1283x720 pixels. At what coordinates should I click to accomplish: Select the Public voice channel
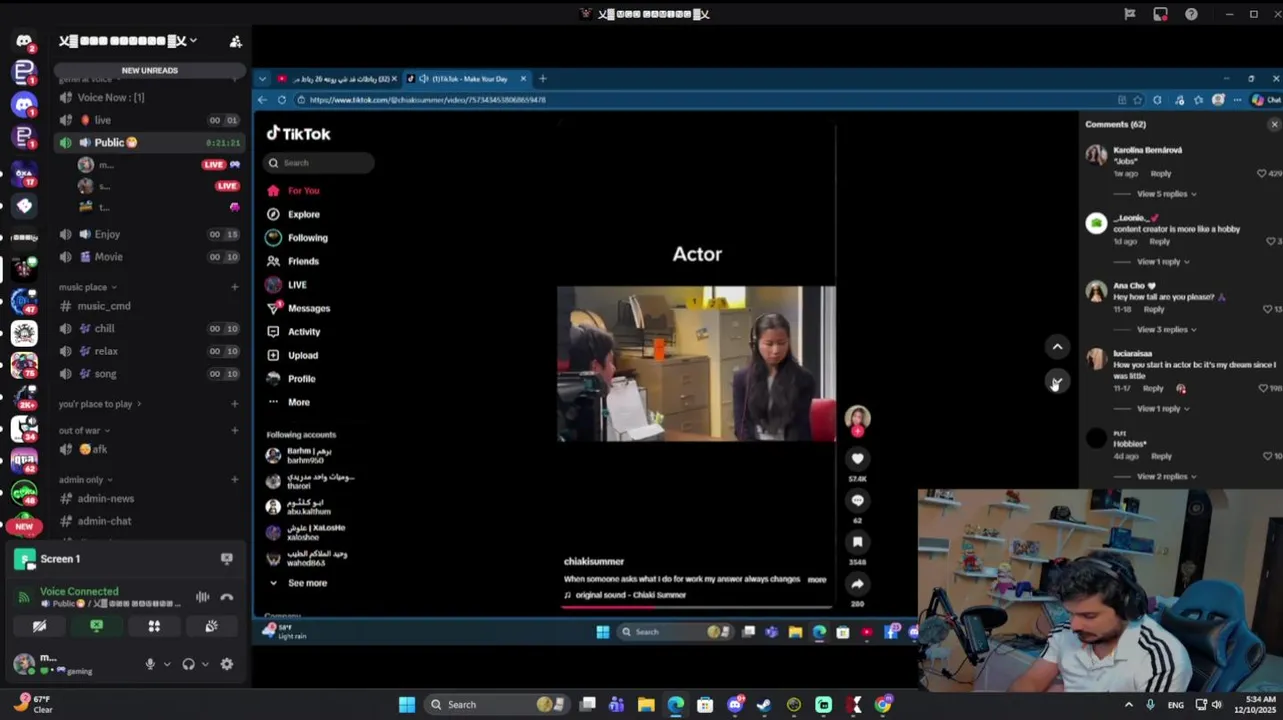[x=149, y=143]
